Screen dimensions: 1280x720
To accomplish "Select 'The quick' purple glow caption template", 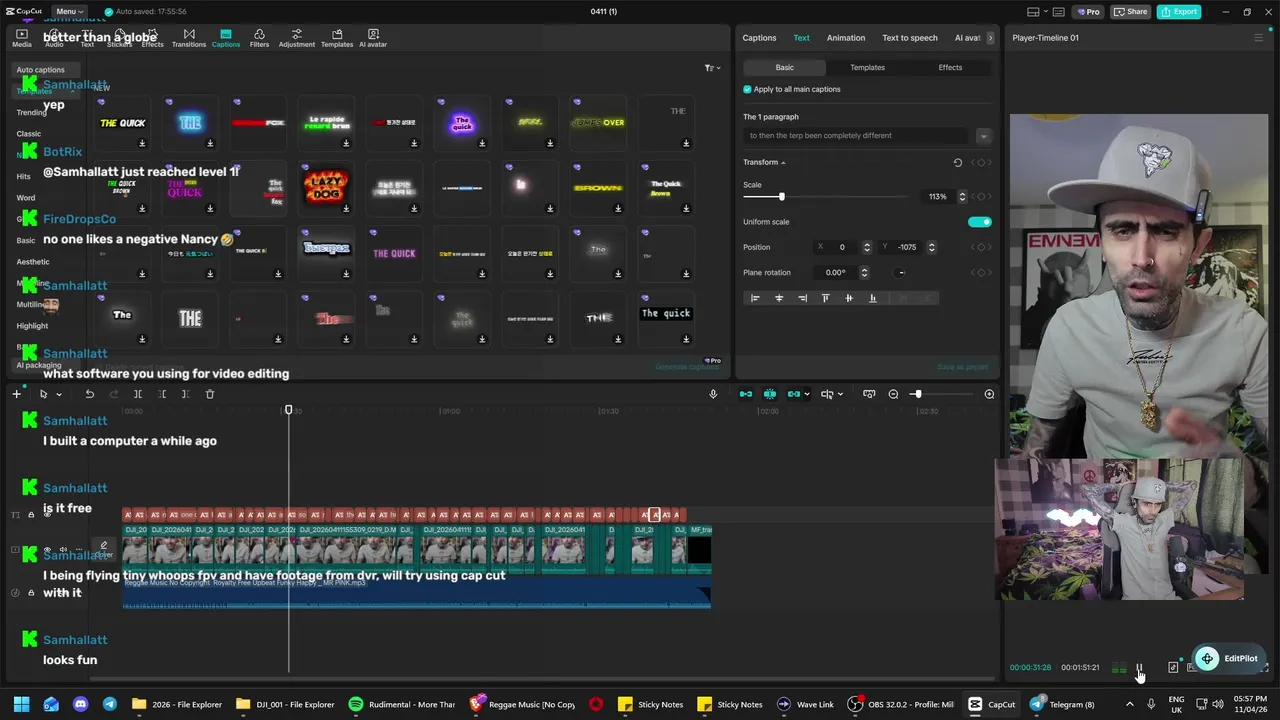I will pyautogui.click(x=462, y=123).
